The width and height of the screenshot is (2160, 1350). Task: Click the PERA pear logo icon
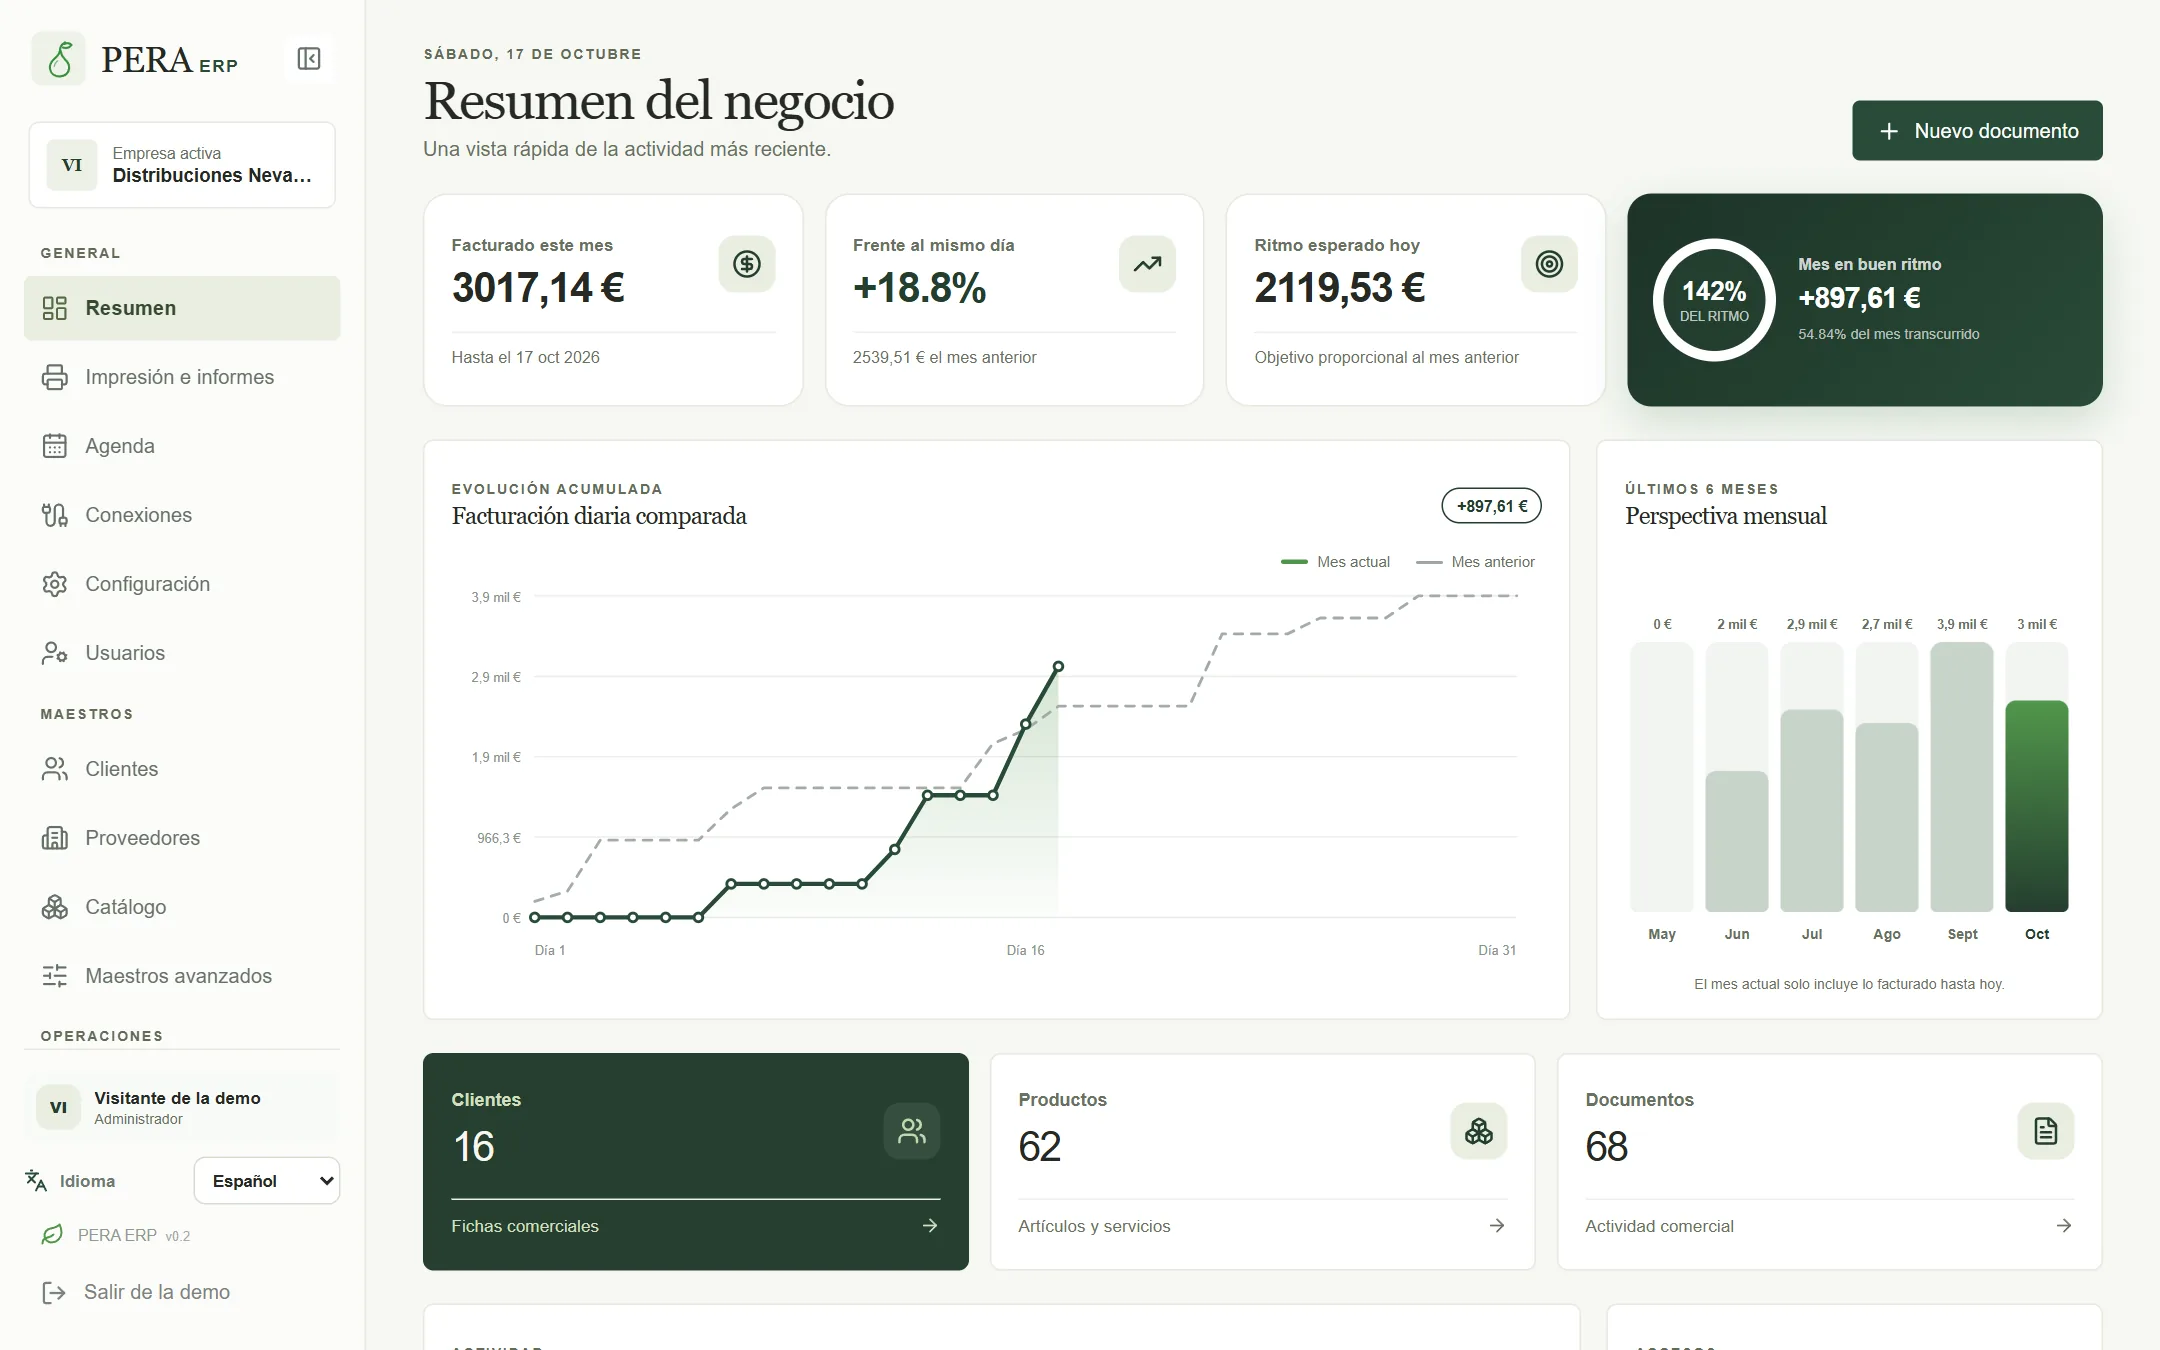(x=59, y=59)
